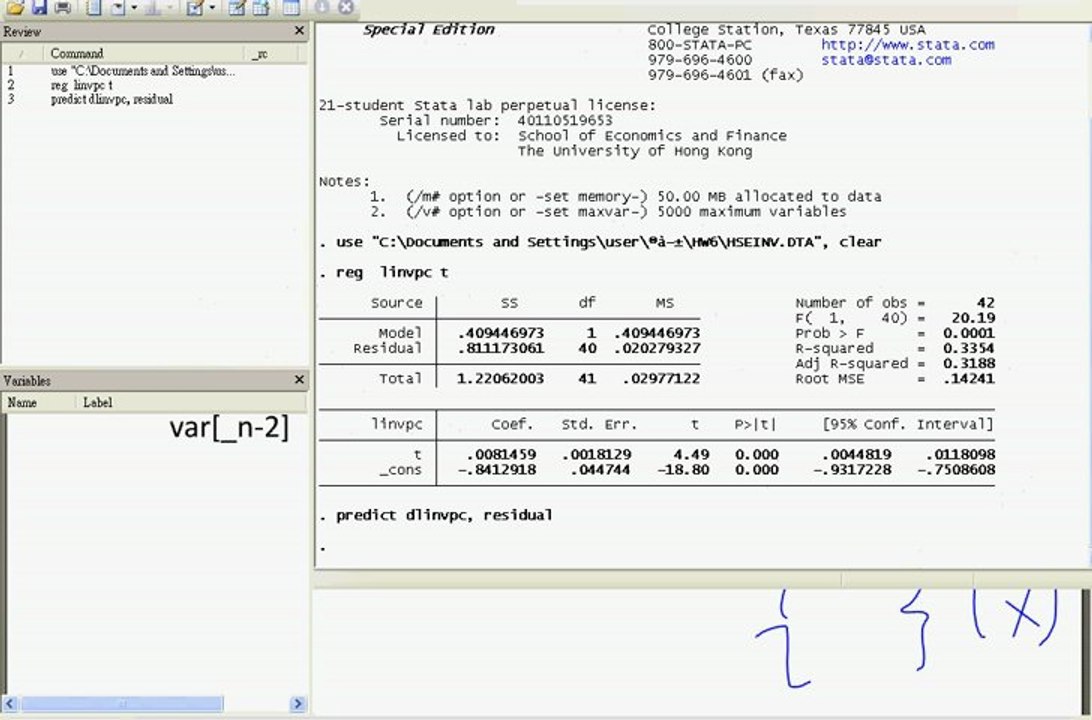
Task: Click the Model SS value .409446973
Action: (x=501, y=333)
